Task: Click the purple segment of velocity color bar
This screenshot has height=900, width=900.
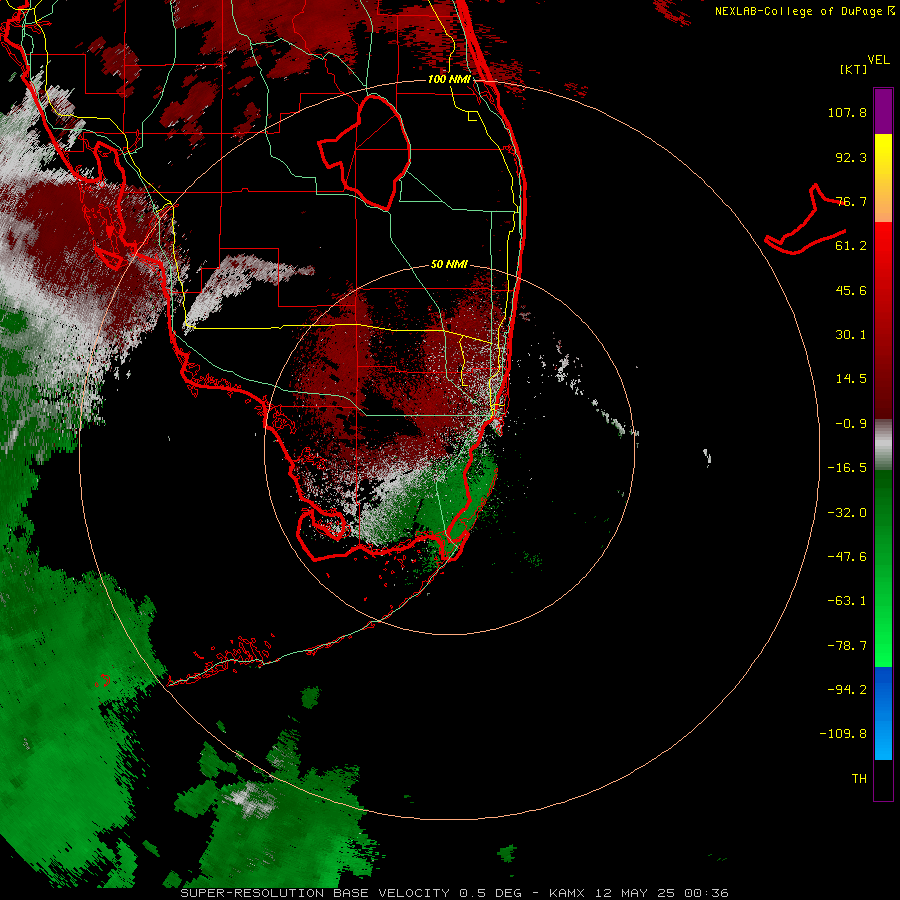Action: [883, 111]
